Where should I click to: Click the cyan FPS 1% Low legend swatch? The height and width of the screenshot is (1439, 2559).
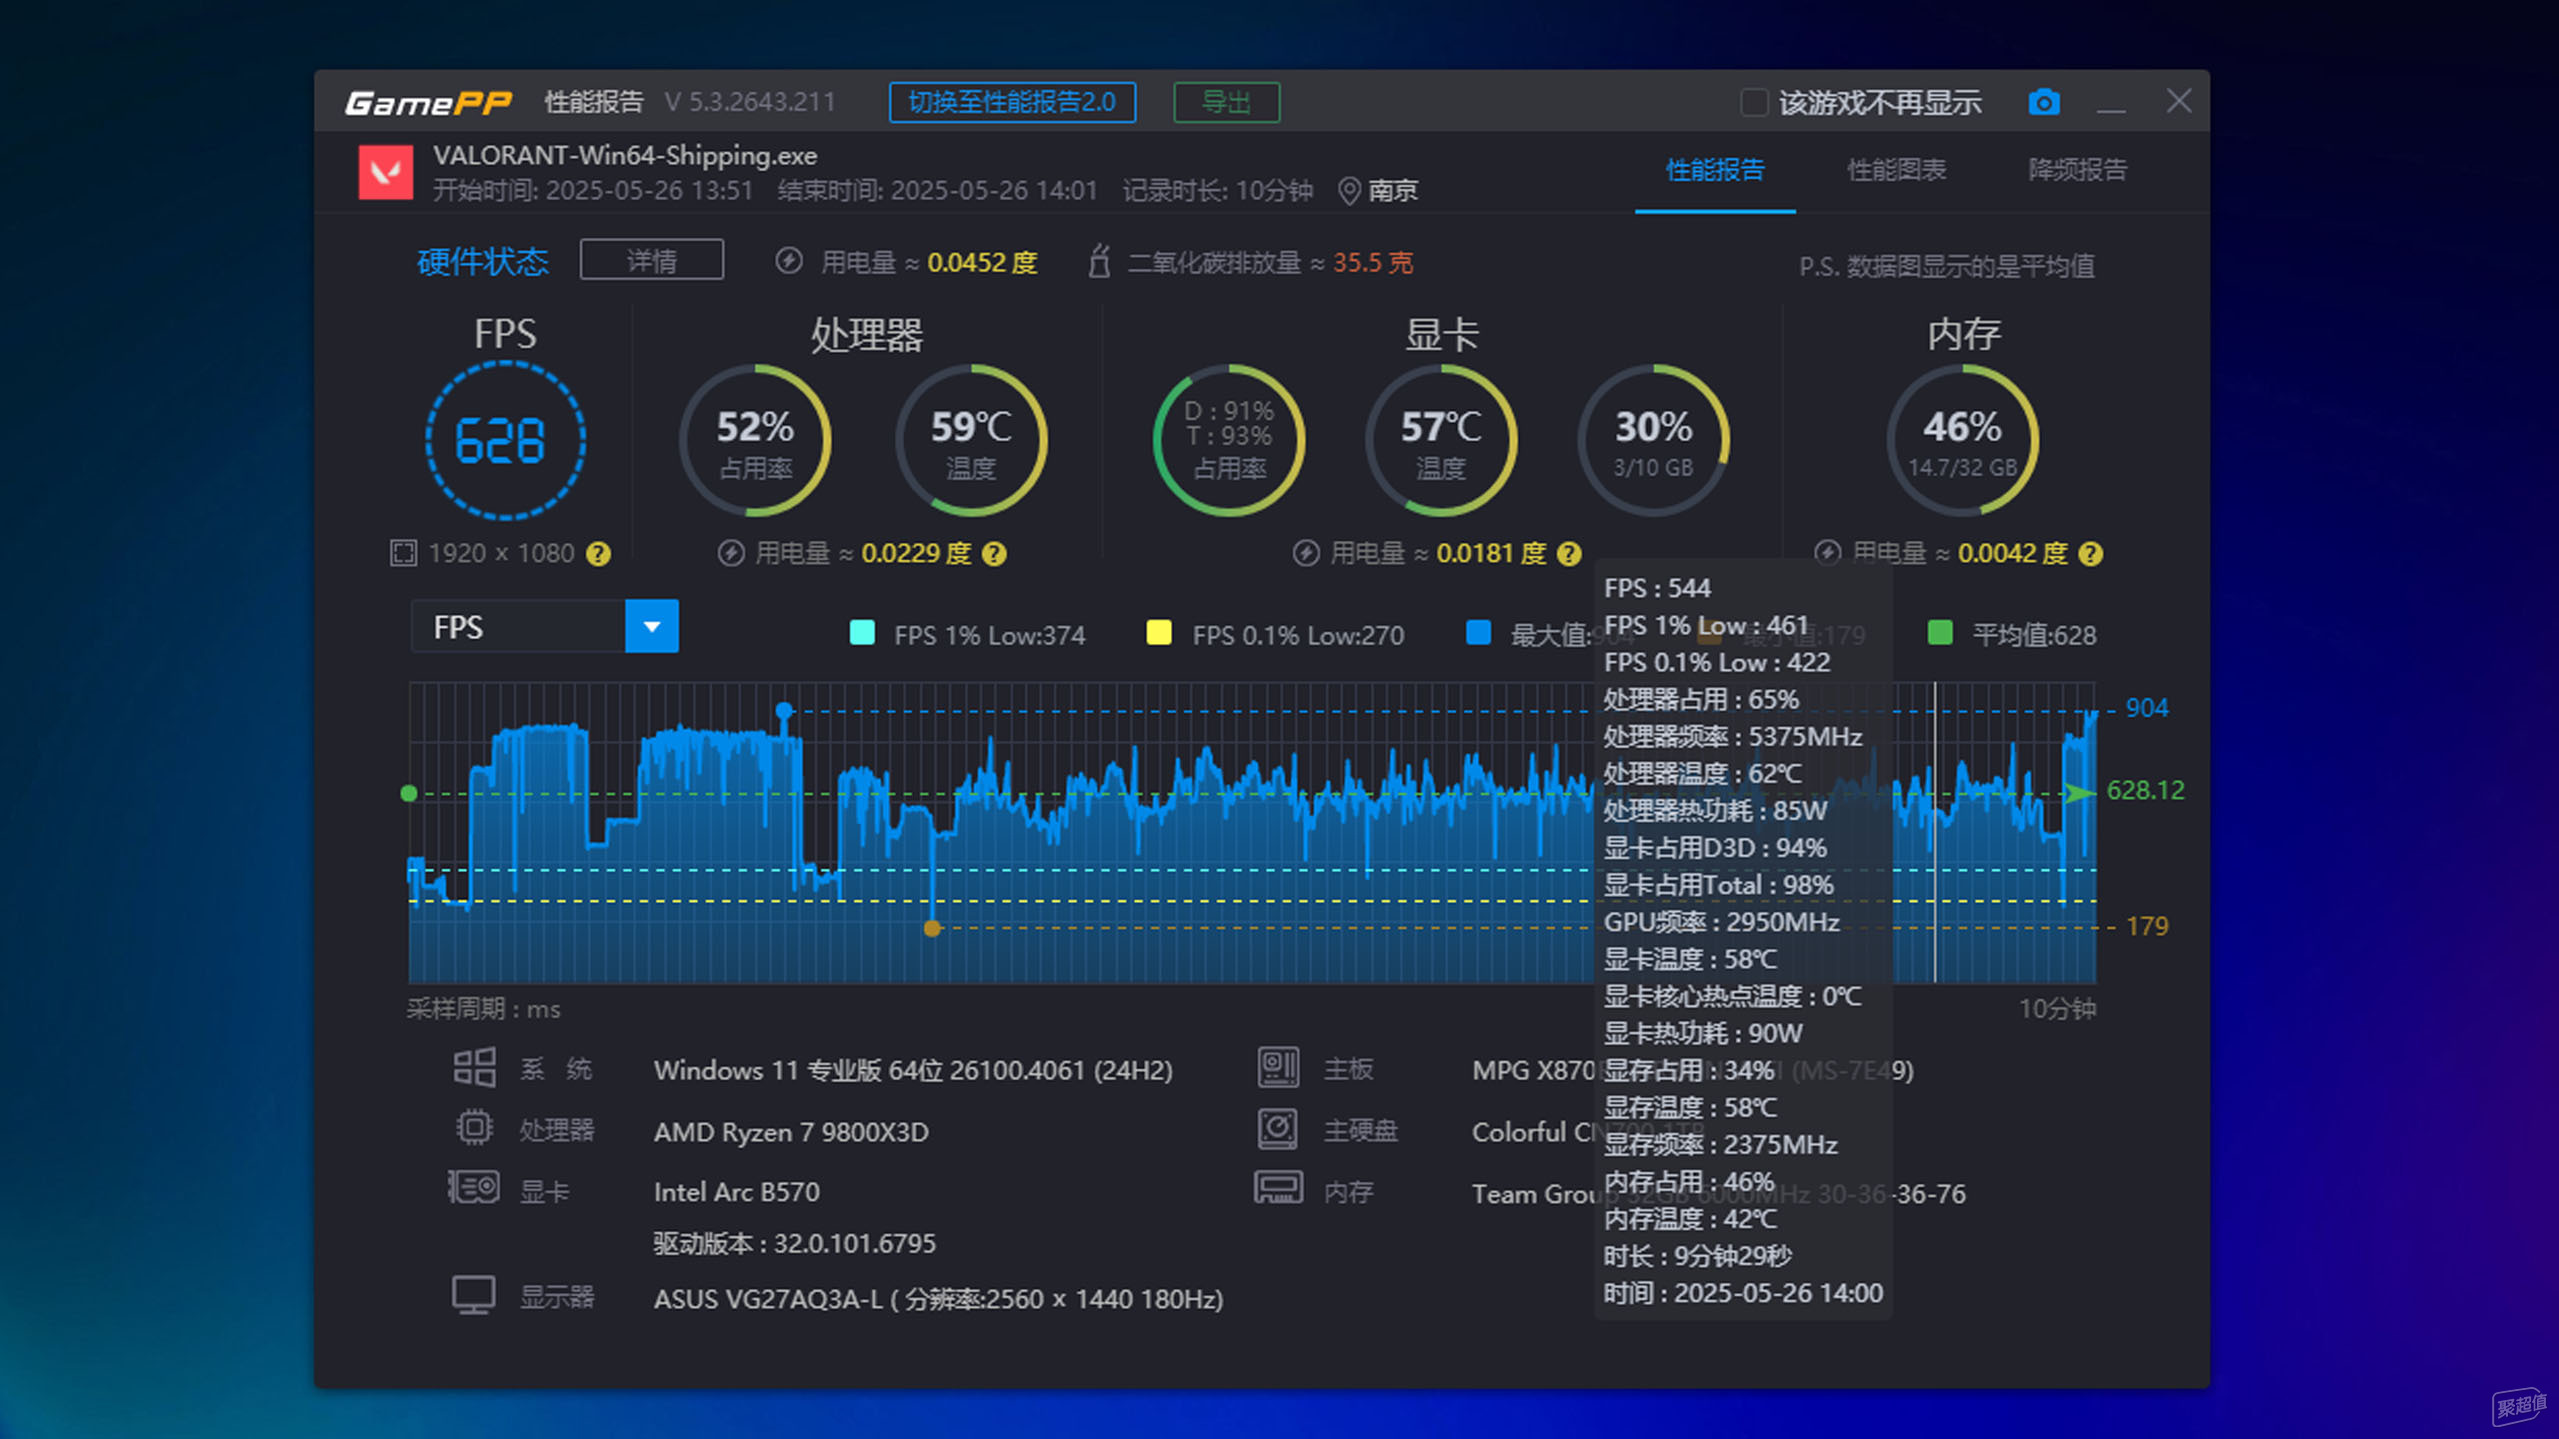pyautogui.click(x=862, y=632)
